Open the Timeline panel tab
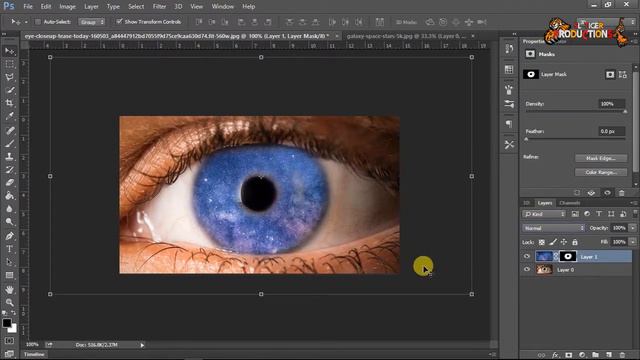 pyautogui.click(x=34, y=354)
